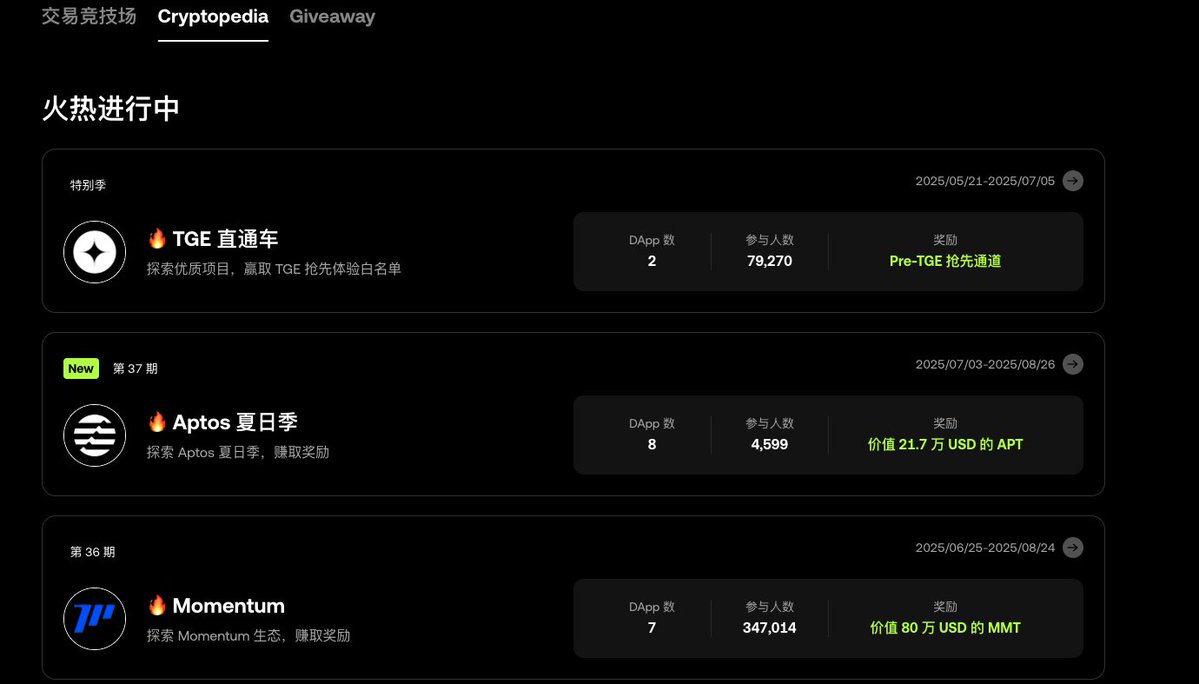1199x684 pixels.
Task: Open the TGE 直通车 title link
Action: (x=226, y=239)
